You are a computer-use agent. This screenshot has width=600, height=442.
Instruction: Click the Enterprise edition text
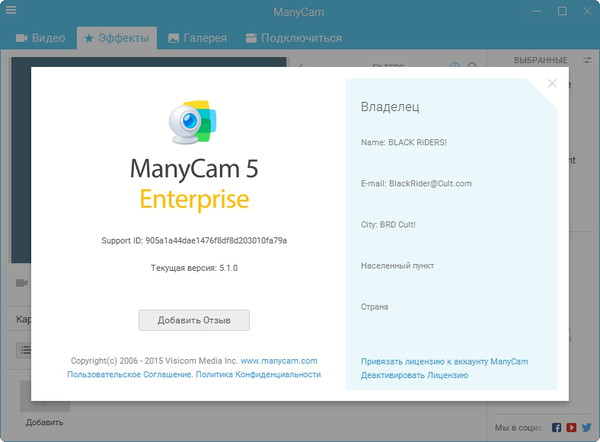coord(194,200)
